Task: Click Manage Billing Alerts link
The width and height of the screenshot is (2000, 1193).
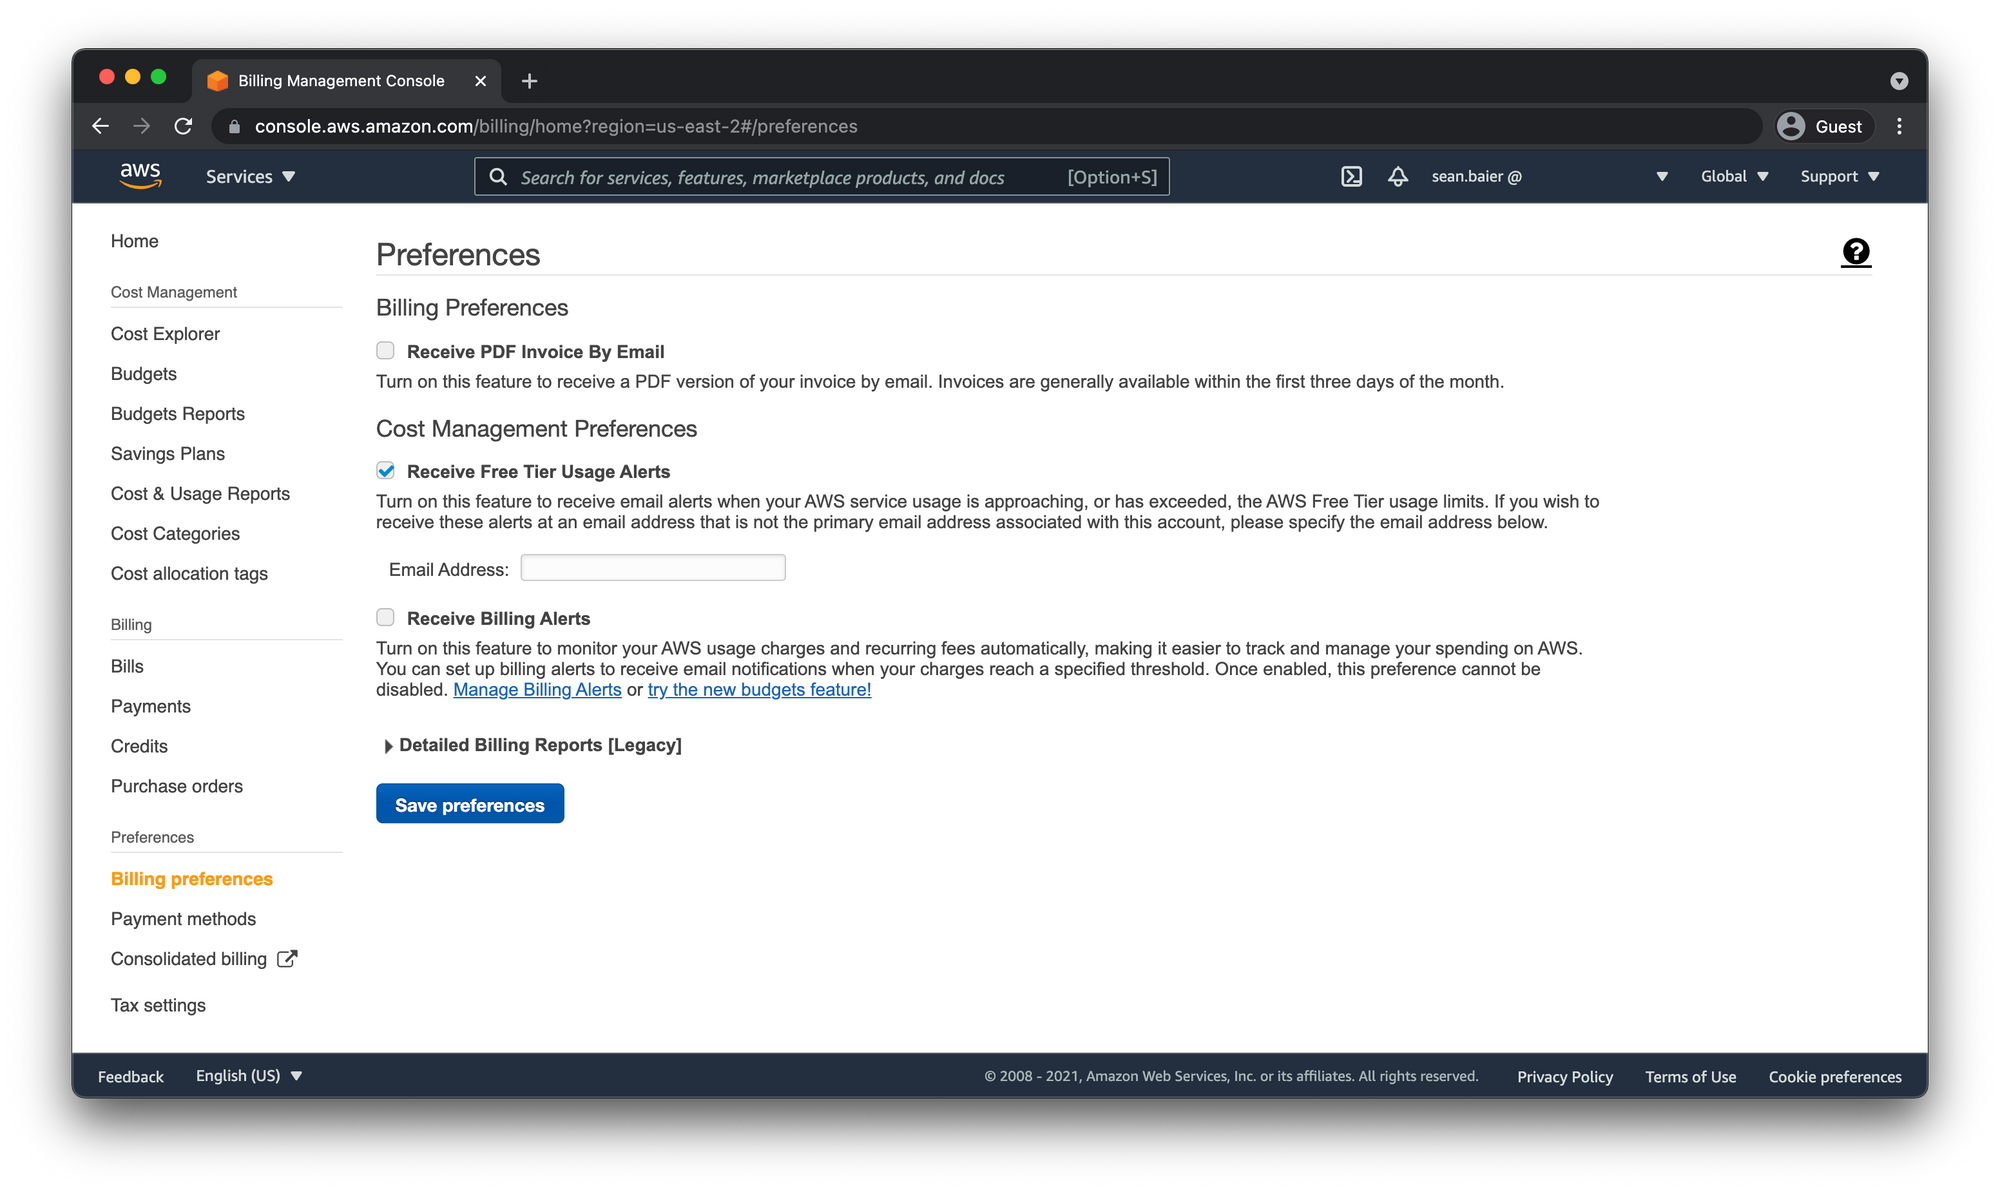Action: pos(537,690)
